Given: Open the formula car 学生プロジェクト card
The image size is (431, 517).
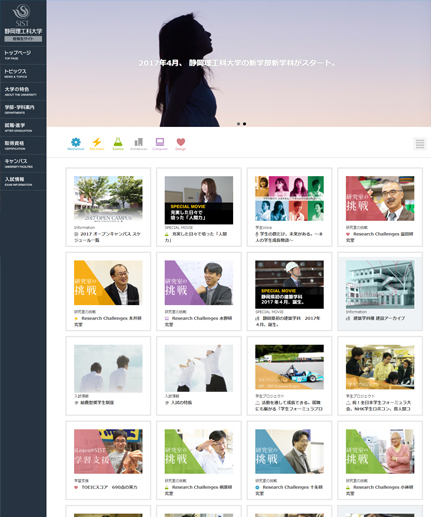Looking at the screenshot, I should point(289,376).
